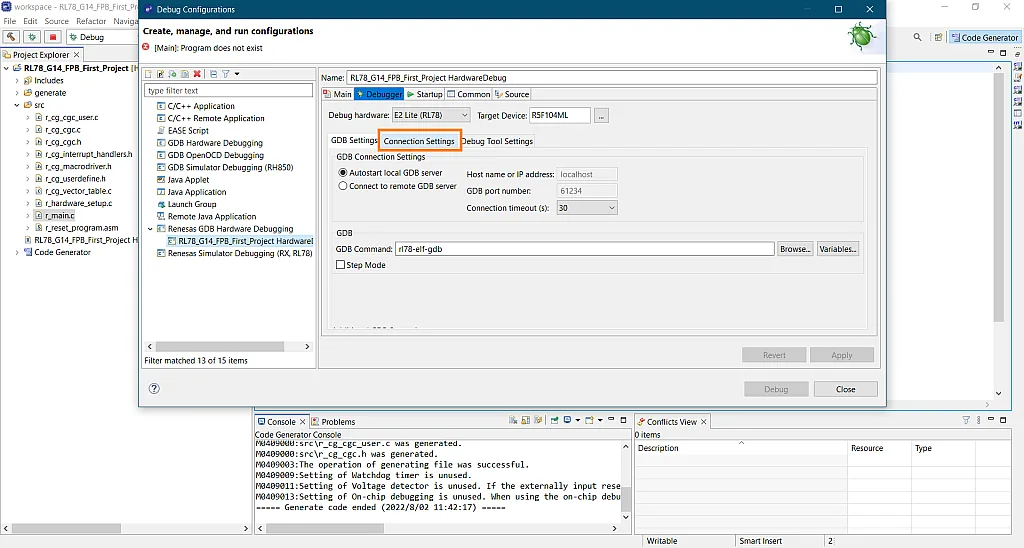This screenshot has width=1024, height=548.
Task: Open the Code Generator perspective button
Action: (985, 37)
